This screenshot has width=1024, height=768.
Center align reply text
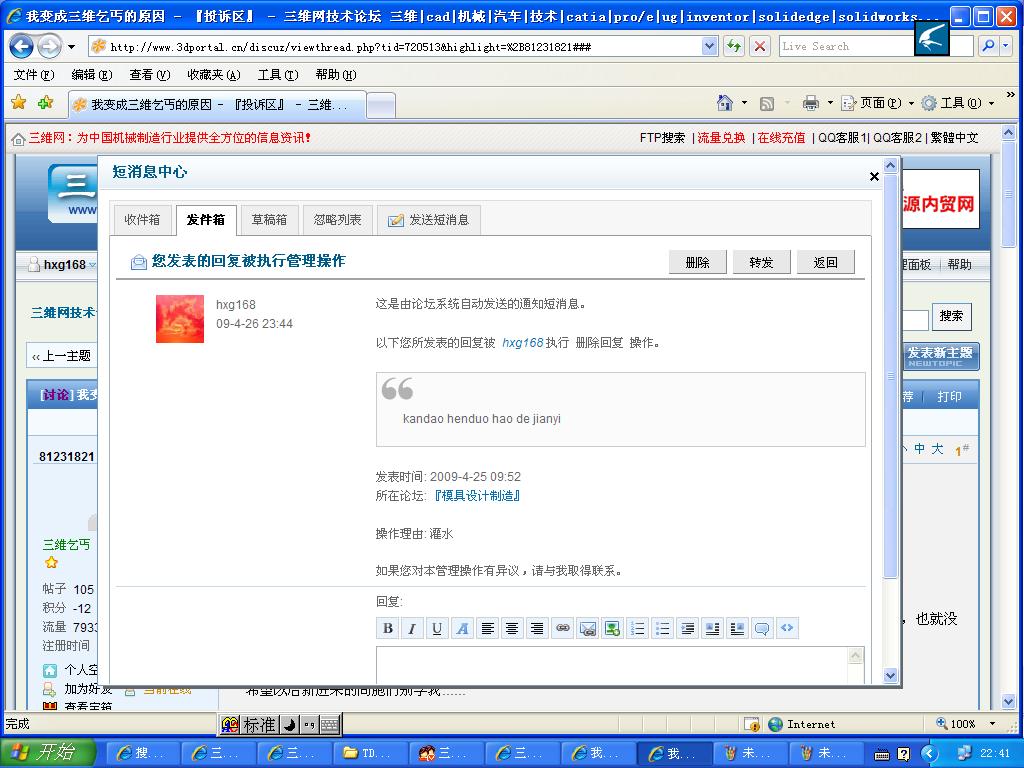click(512, 628)
